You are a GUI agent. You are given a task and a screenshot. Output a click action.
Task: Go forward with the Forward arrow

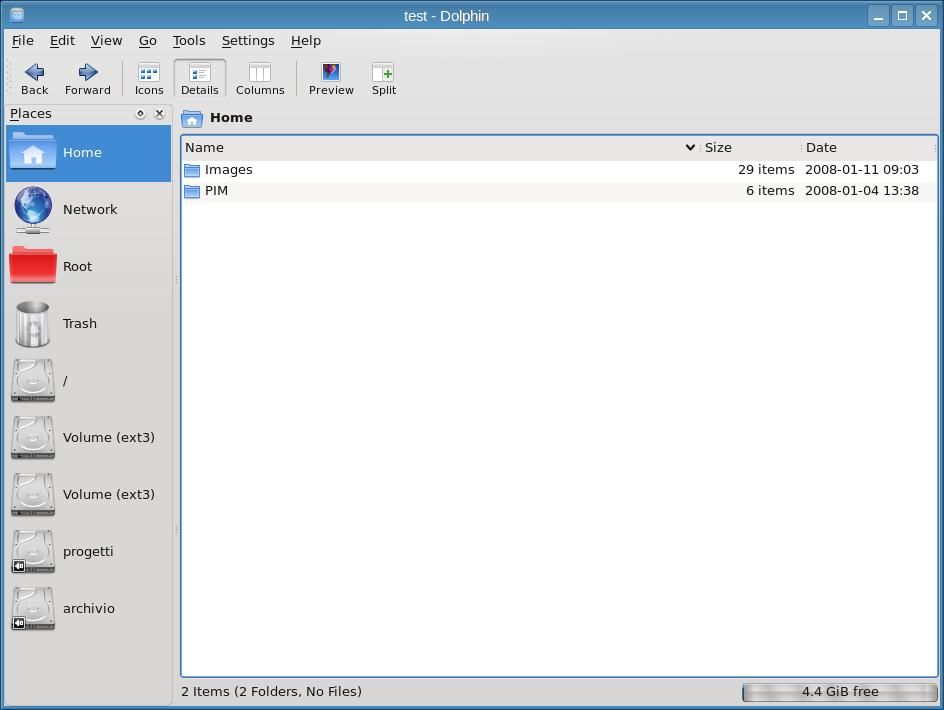pyautogui.click(x=88, y=79)
